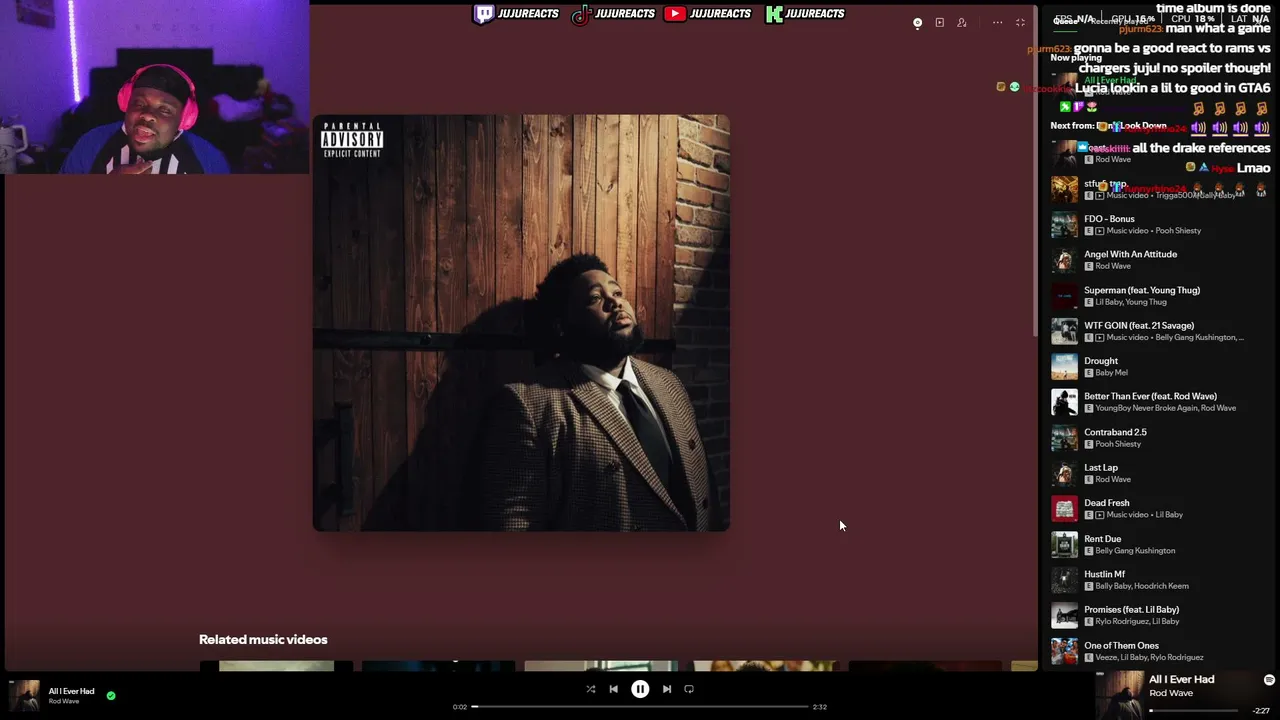Play 'Contraband 2.5' from the queue

pyautogui.click(x=1160, y=438)
